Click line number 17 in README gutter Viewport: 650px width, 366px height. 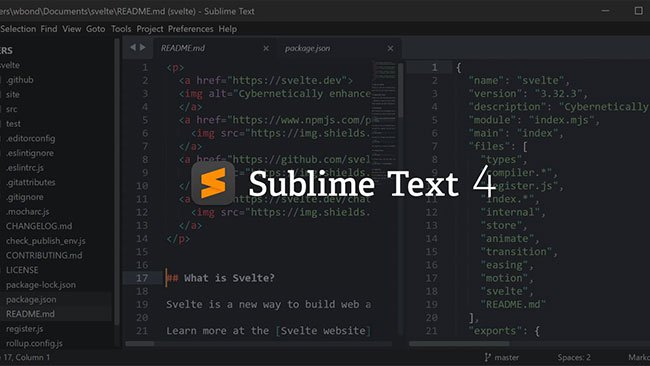142,278
